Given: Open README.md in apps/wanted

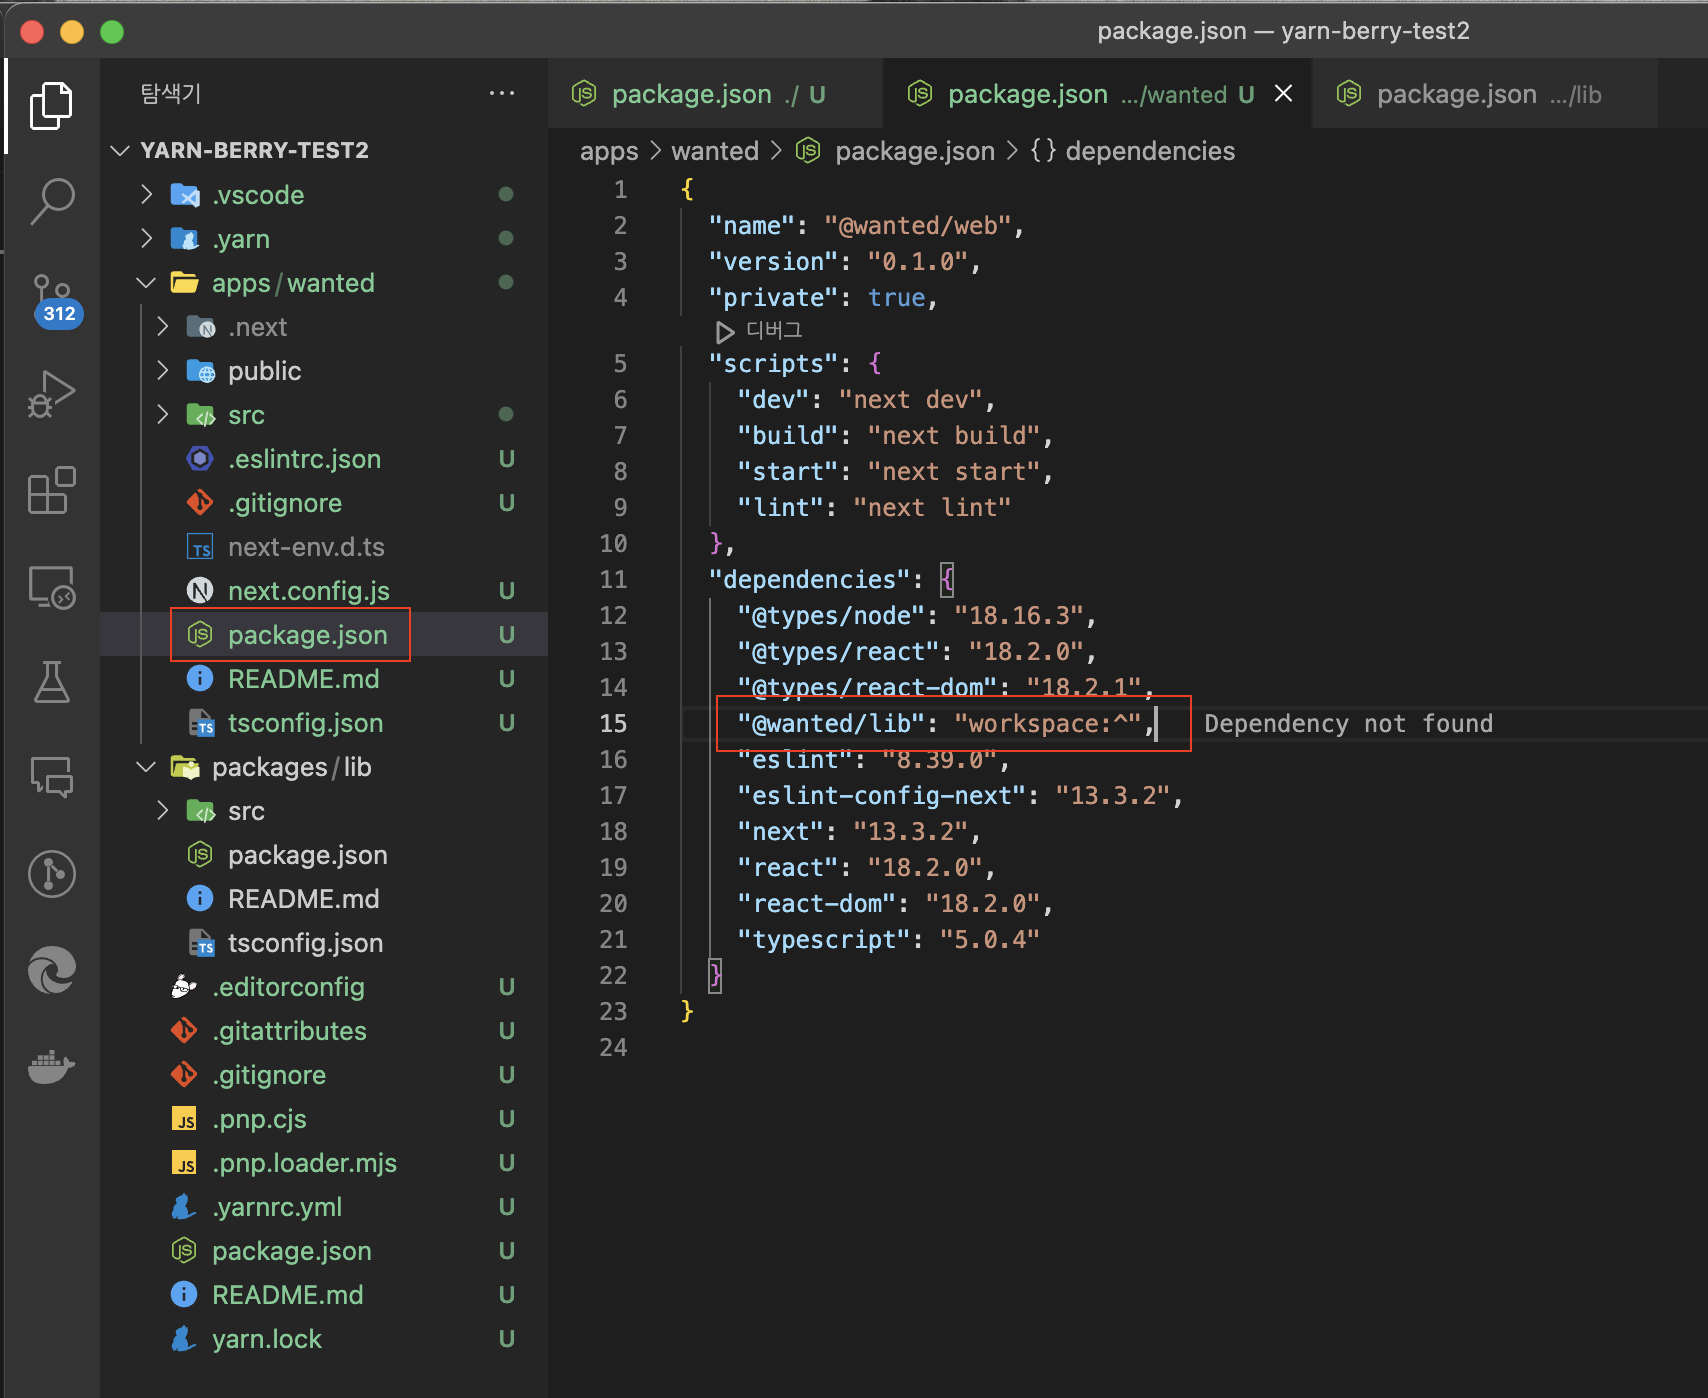Looking at the screenshot, I should click(324, 679).
